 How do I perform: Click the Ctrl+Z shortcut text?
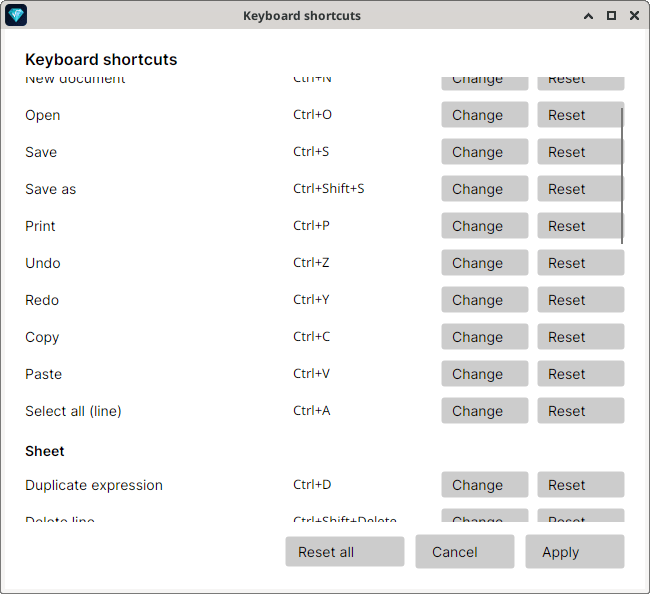(311, 263)
